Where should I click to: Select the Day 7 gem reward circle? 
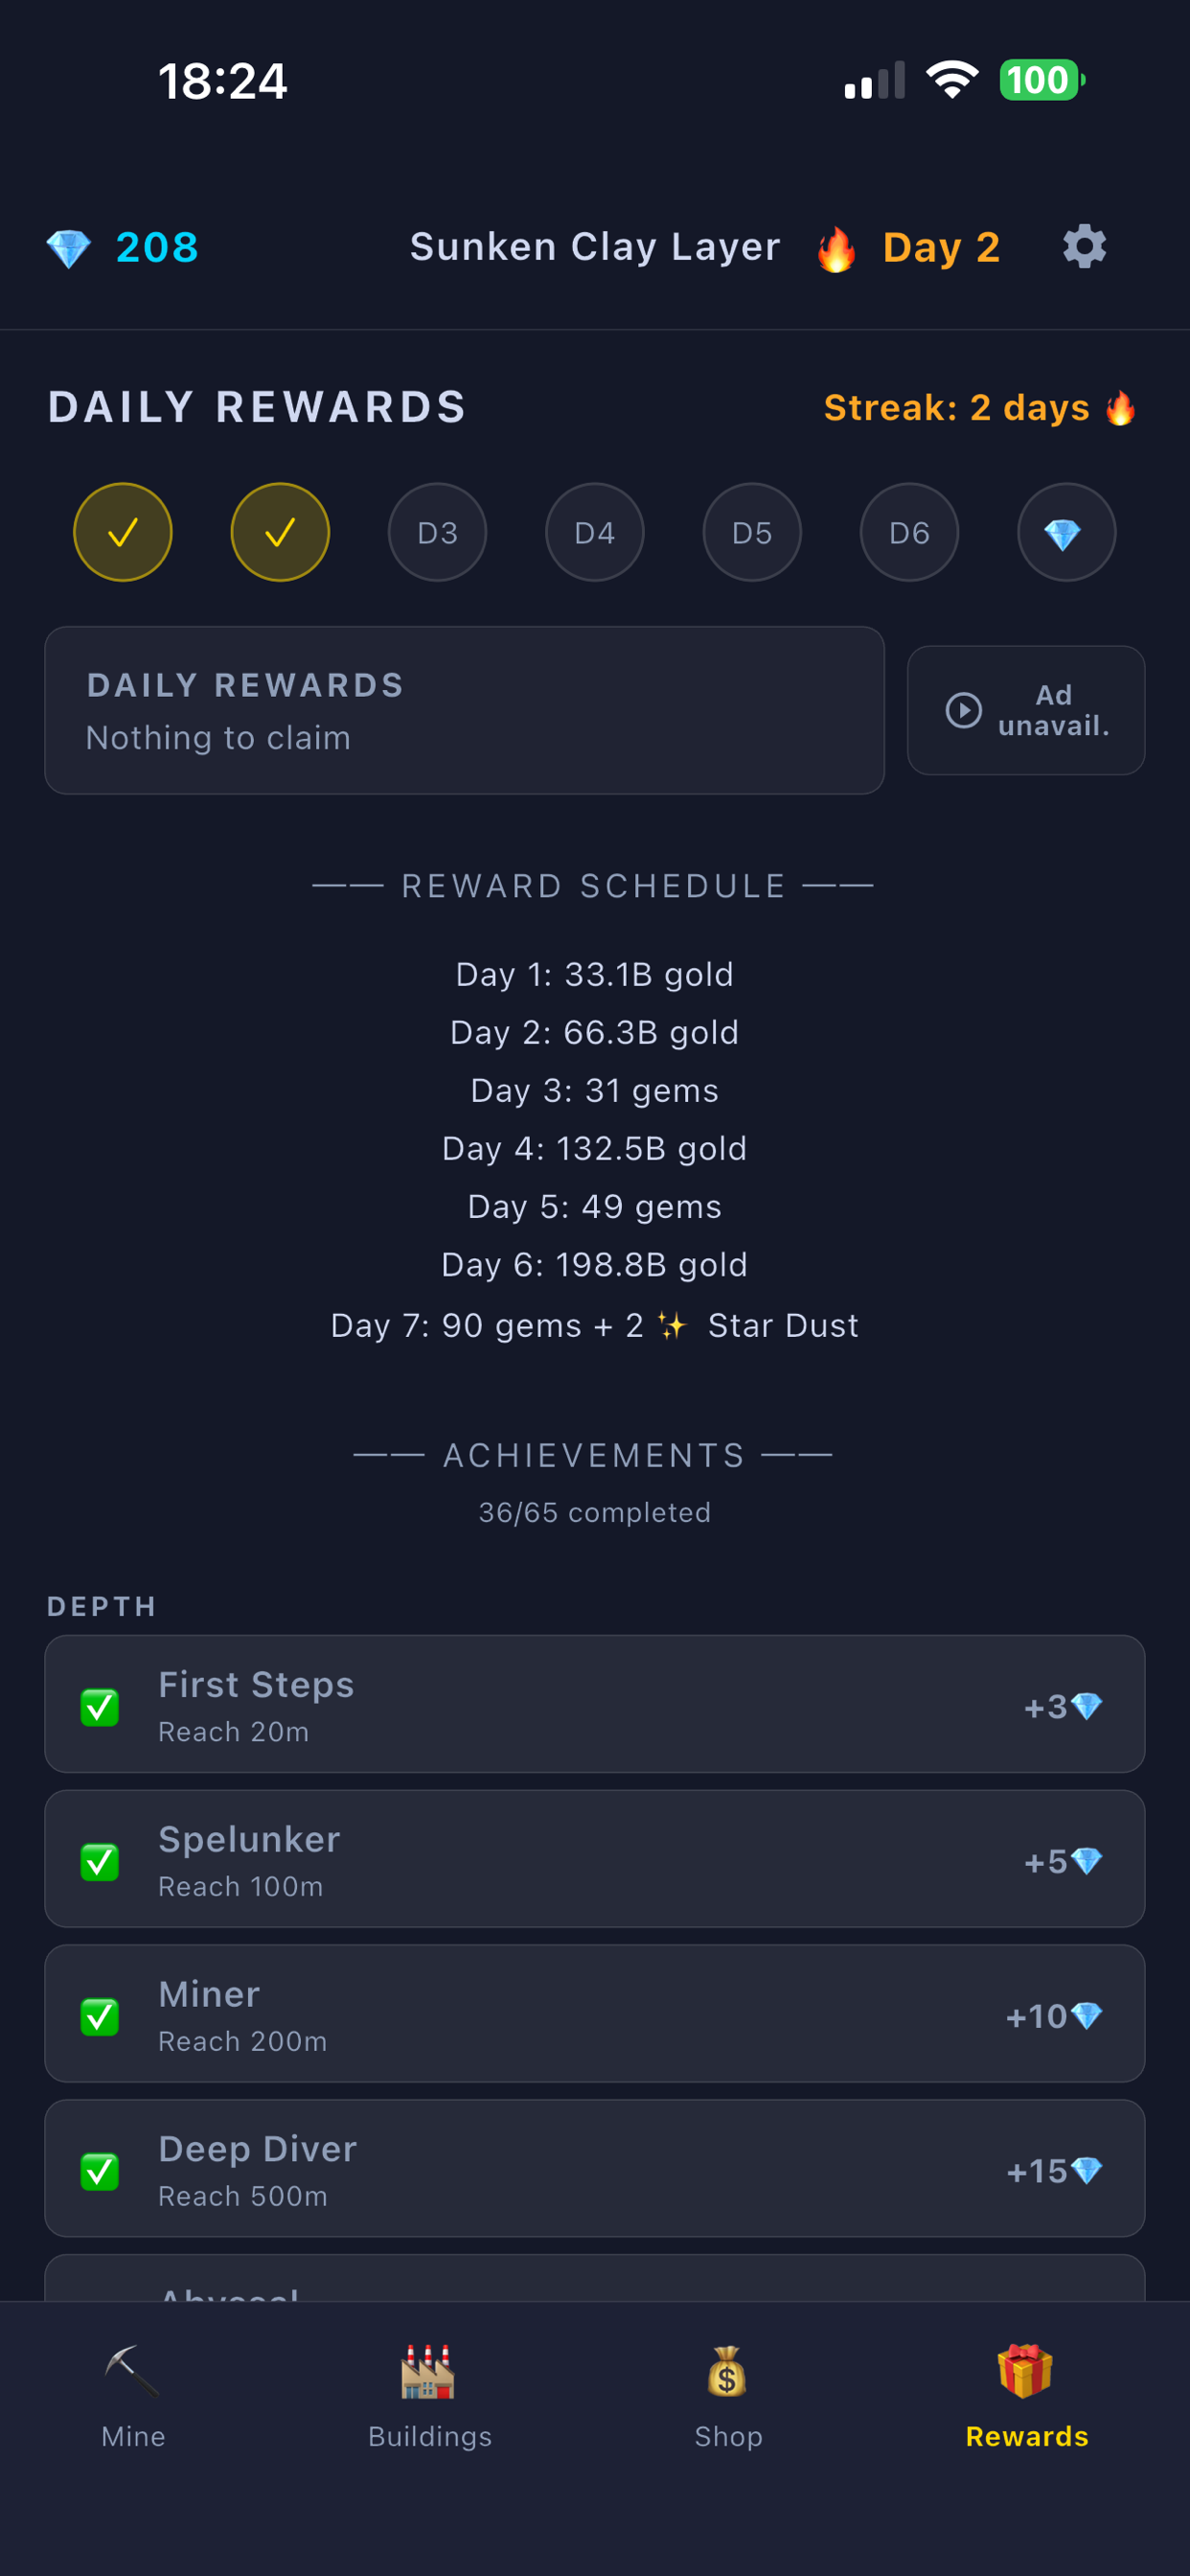coord(1066,532)
